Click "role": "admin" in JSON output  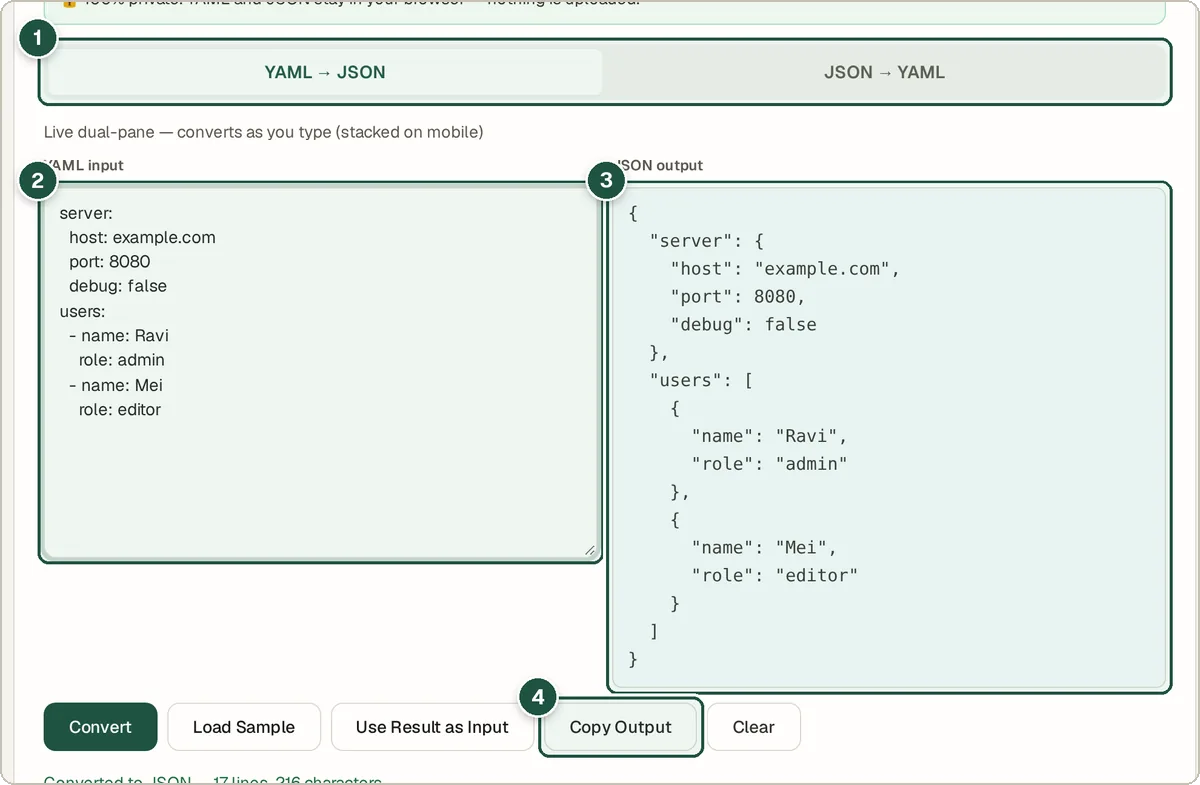[x=770, y=464]
